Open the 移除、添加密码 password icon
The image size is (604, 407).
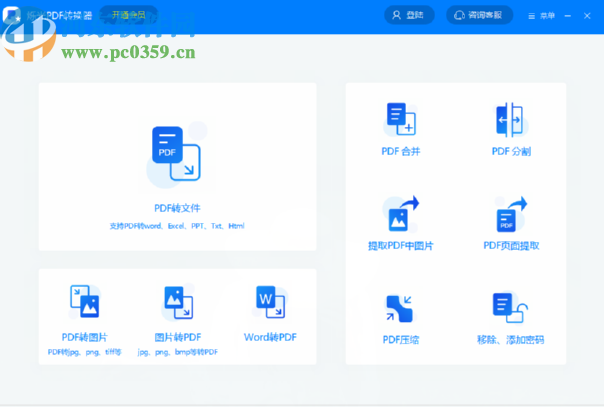510,308
